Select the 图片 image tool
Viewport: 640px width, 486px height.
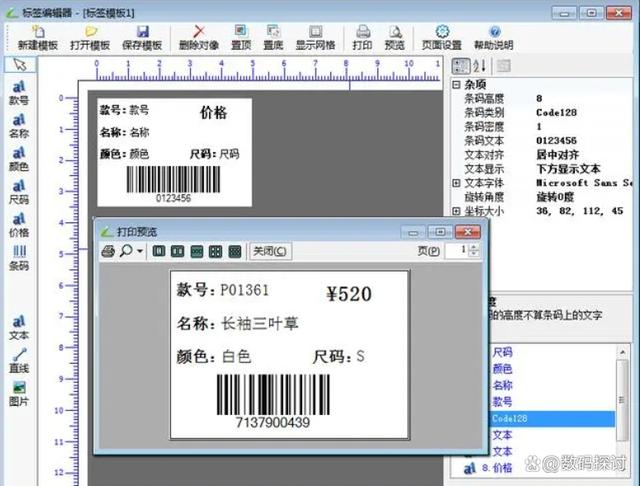click(19, 394)
